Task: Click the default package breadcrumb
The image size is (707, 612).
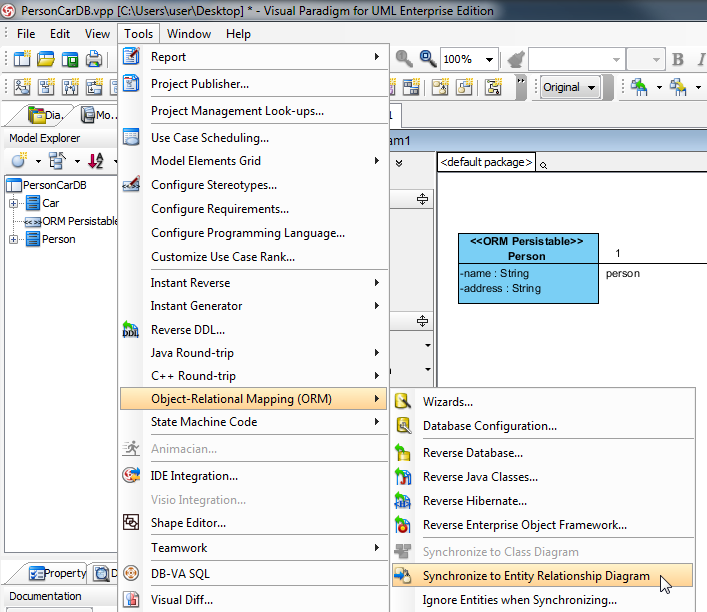Action: 486,162
